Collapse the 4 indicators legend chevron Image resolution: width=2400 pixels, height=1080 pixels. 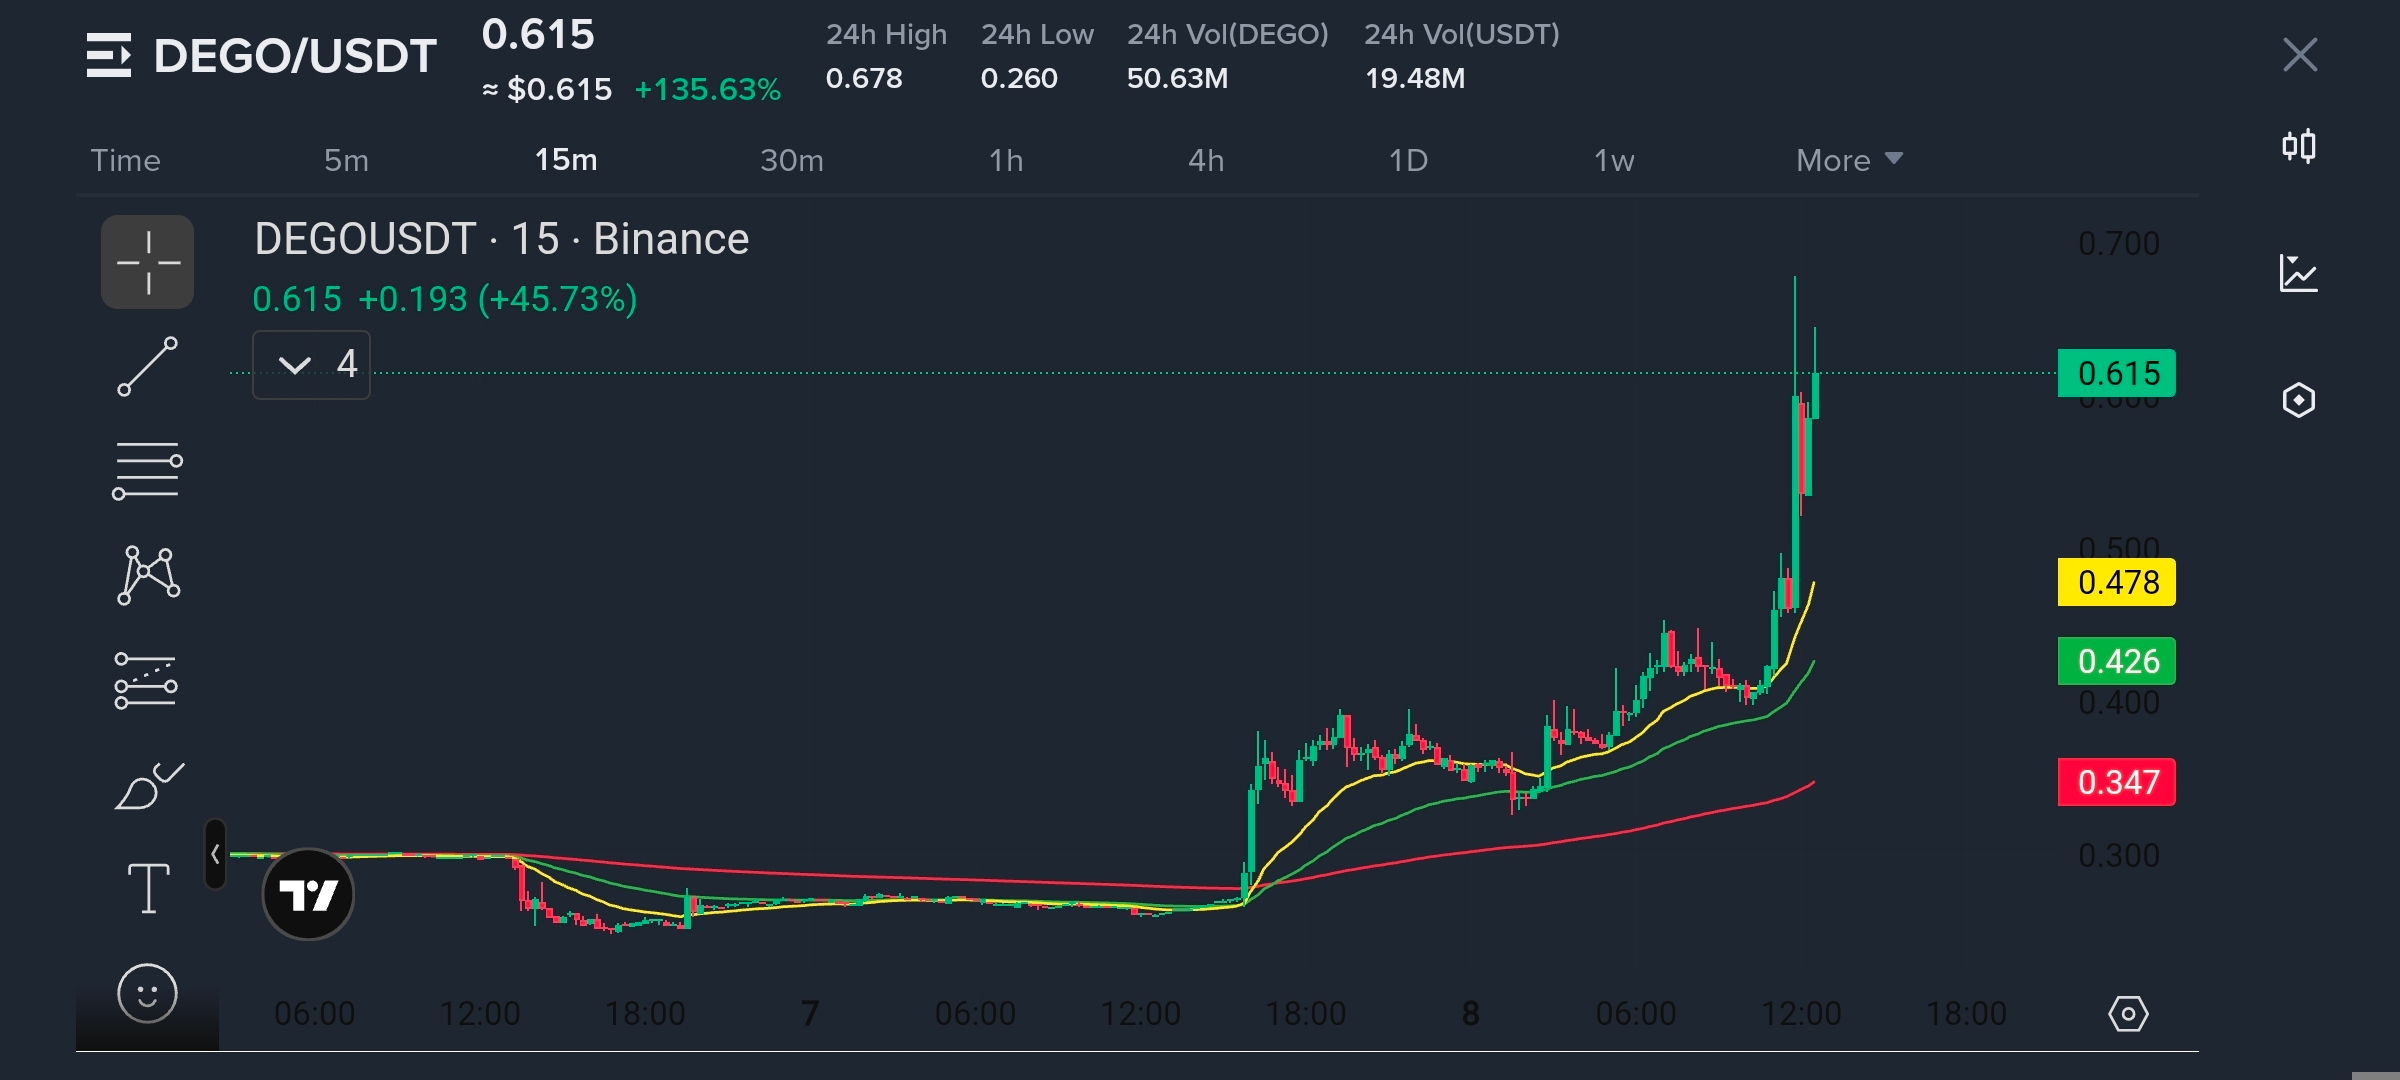[x=295, y=365]
